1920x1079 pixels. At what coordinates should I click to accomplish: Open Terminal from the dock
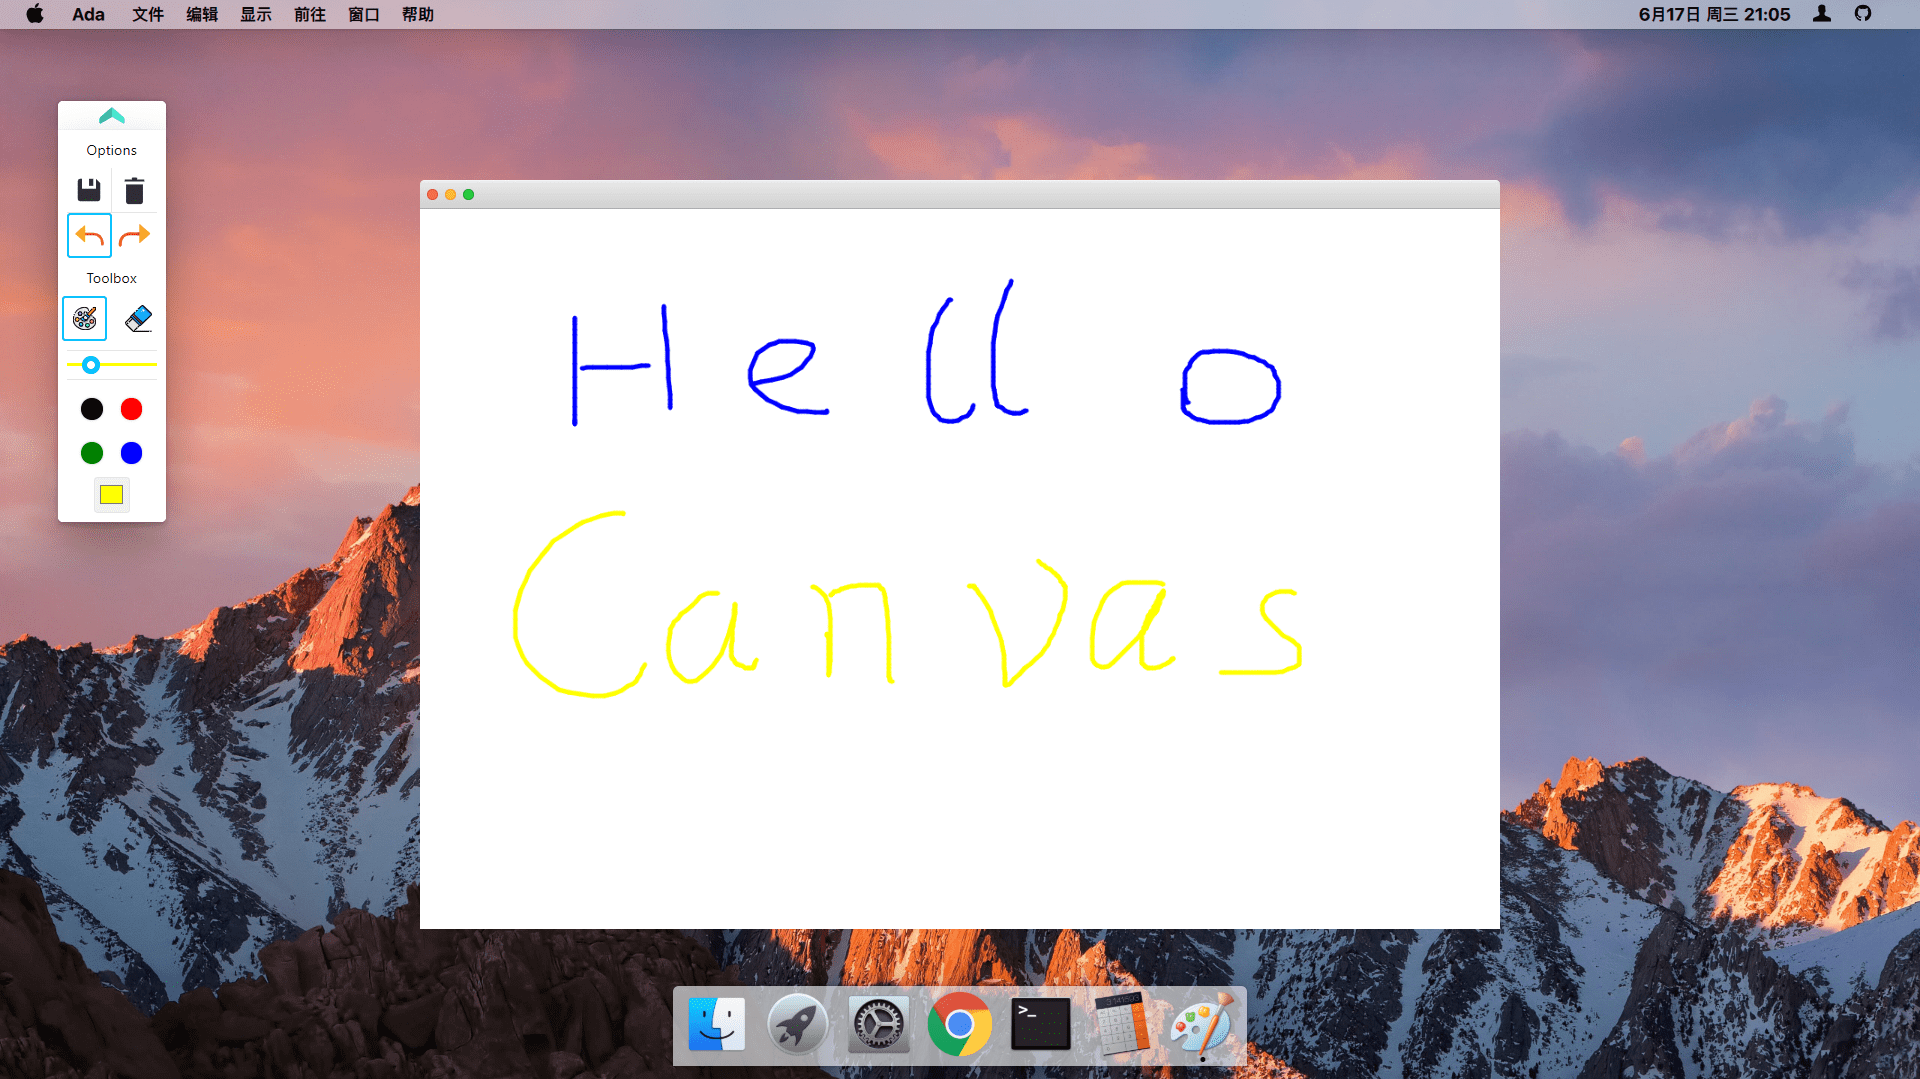(1040, 1024)
